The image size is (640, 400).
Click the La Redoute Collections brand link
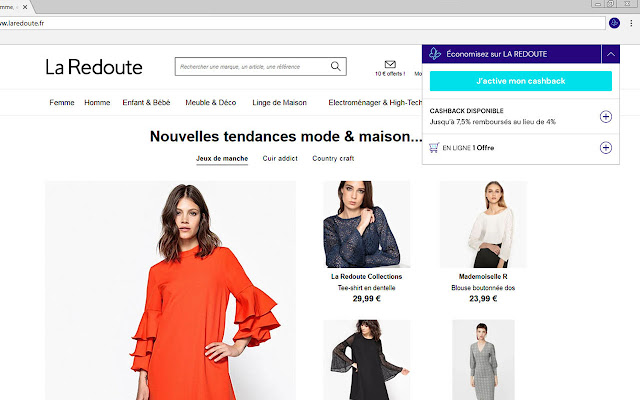coord(367,276)
